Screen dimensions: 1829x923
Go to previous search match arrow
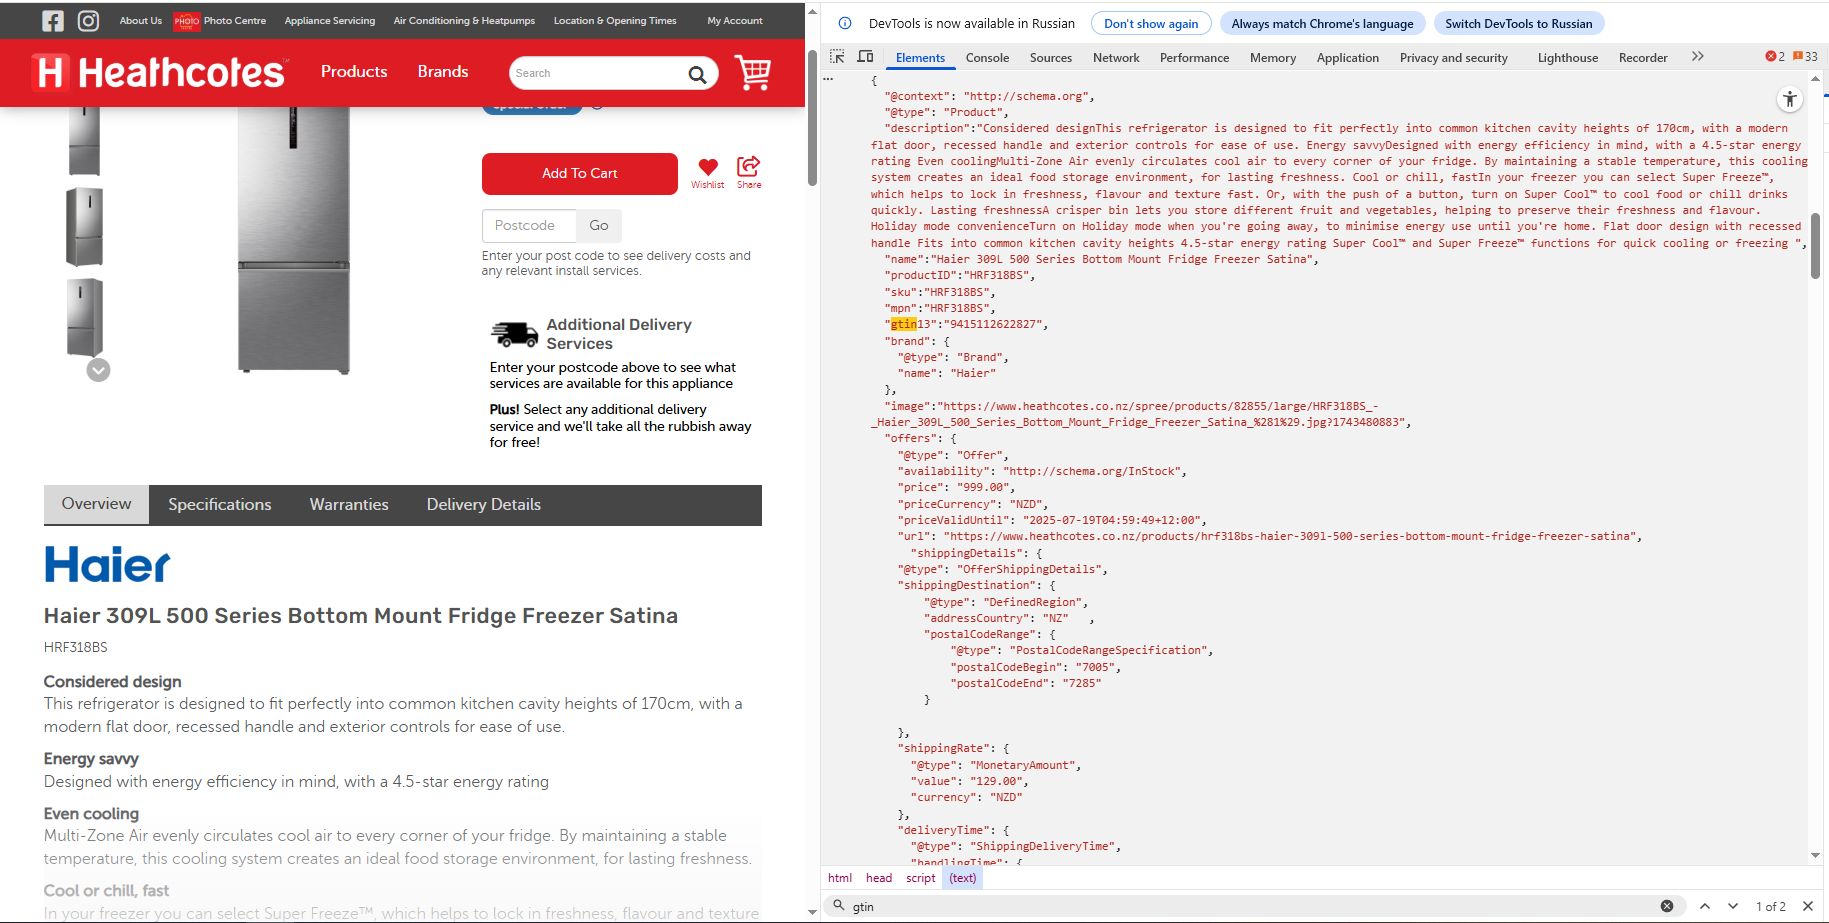click(1705, 906)
